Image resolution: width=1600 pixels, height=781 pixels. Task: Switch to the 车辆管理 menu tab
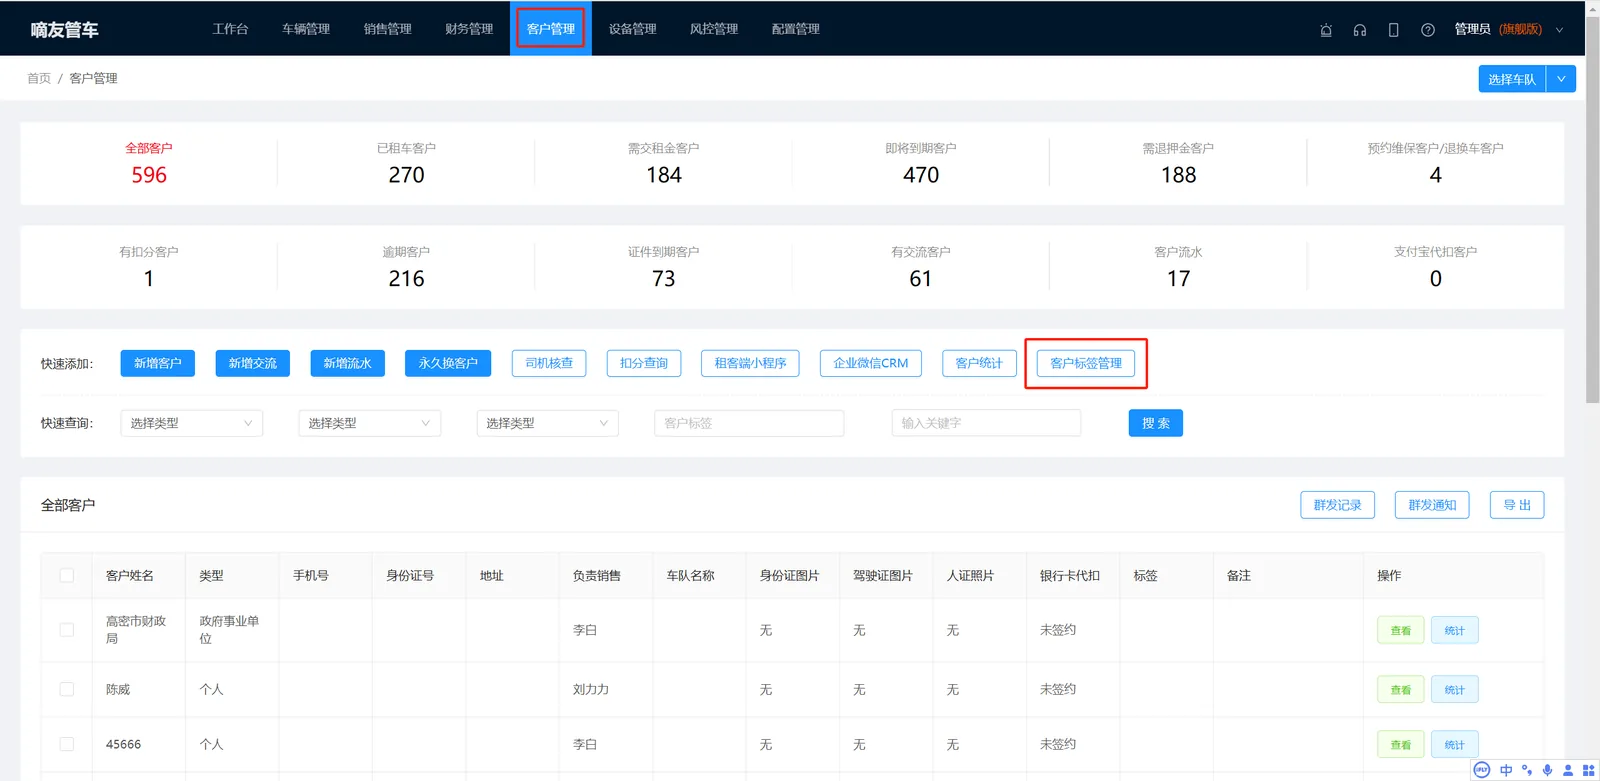(x=306, y=29)
